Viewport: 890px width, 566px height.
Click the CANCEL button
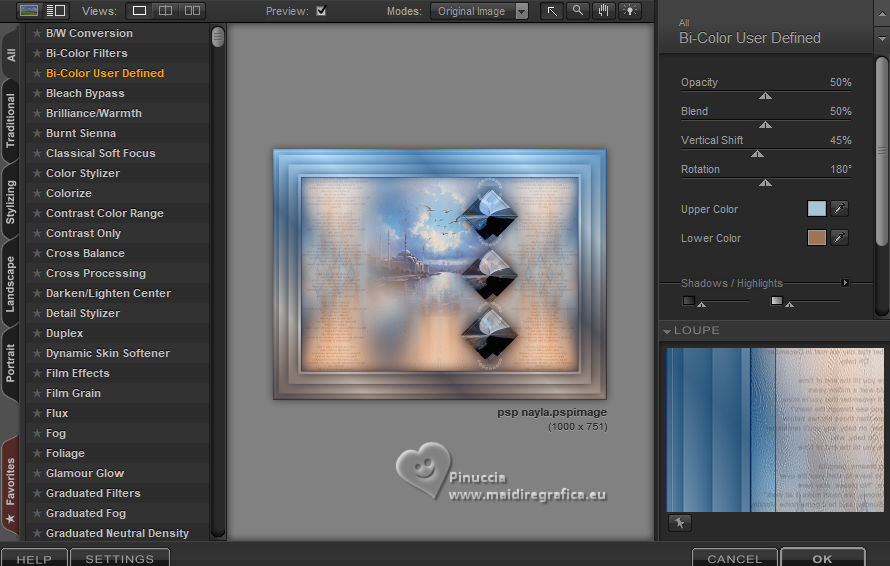[x=734, y=559]
